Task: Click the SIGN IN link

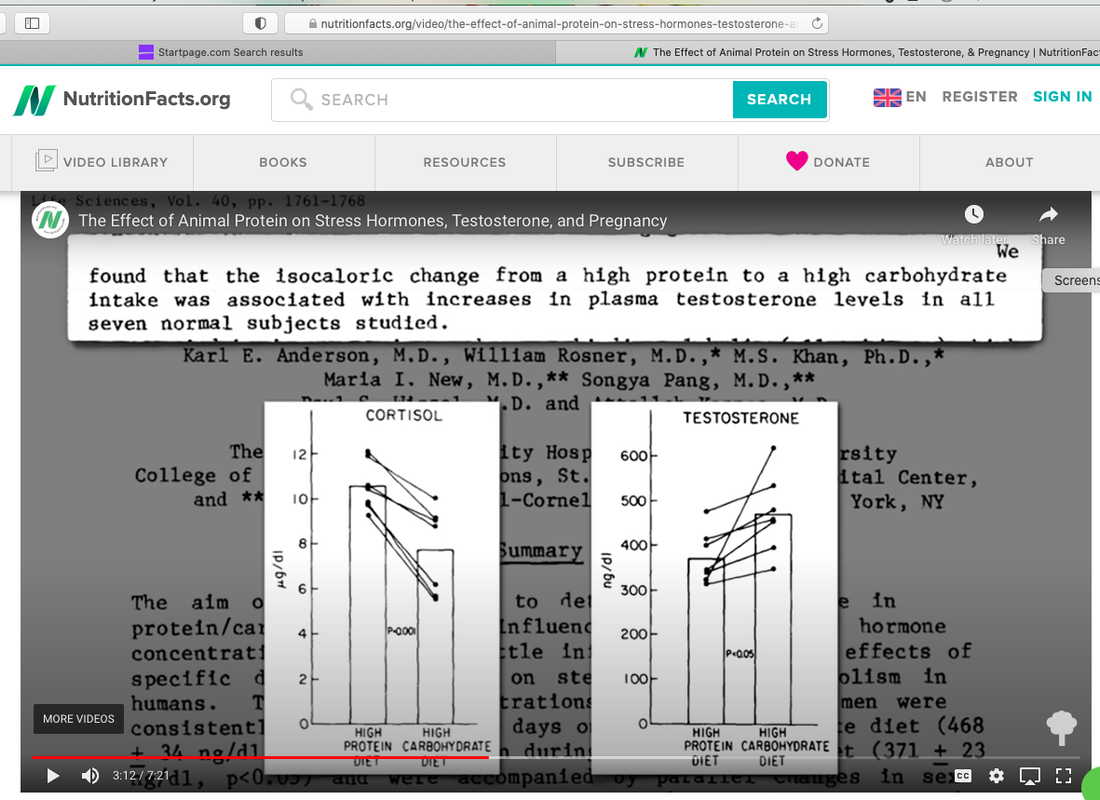Action: [1062, 97]
